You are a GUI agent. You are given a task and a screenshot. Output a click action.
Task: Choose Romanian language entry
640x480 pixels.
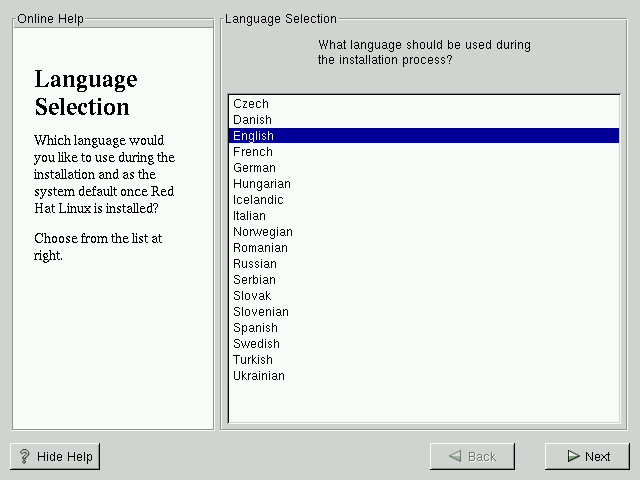(x=260, y=248)
